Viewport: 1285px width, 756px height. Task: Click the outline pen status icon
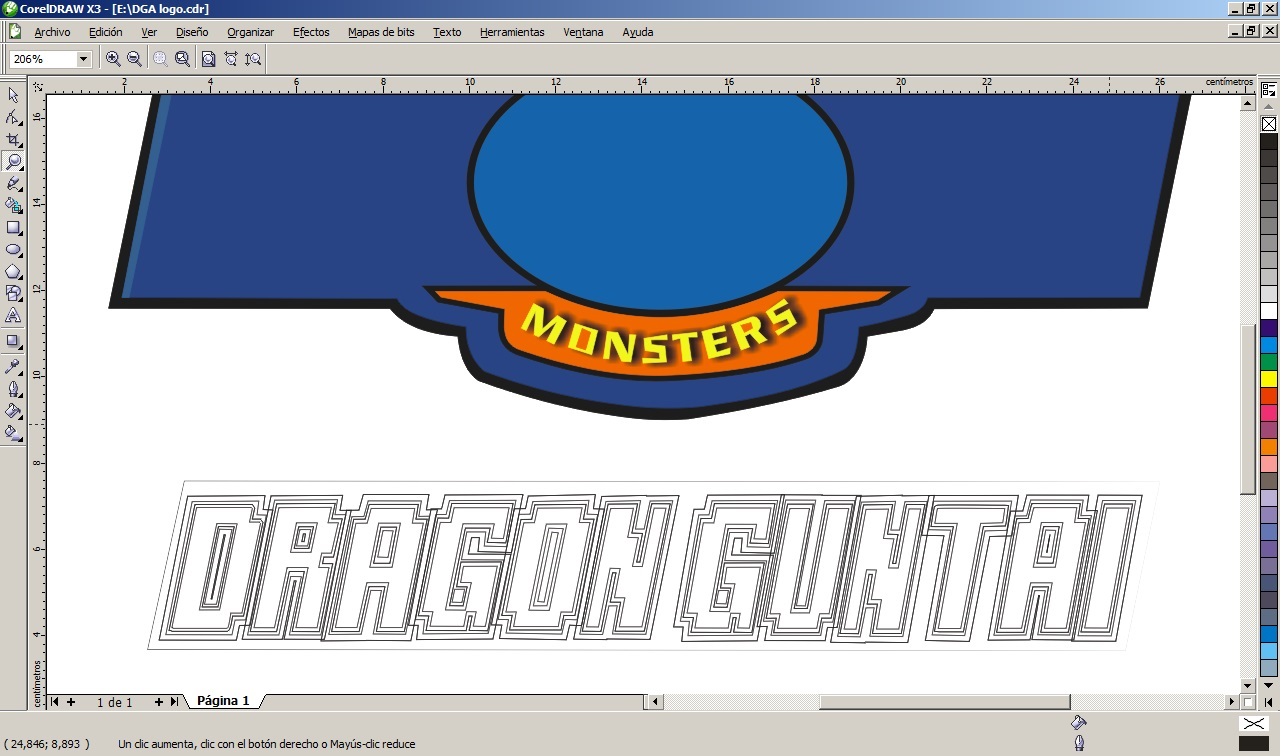coord(1079,743)
